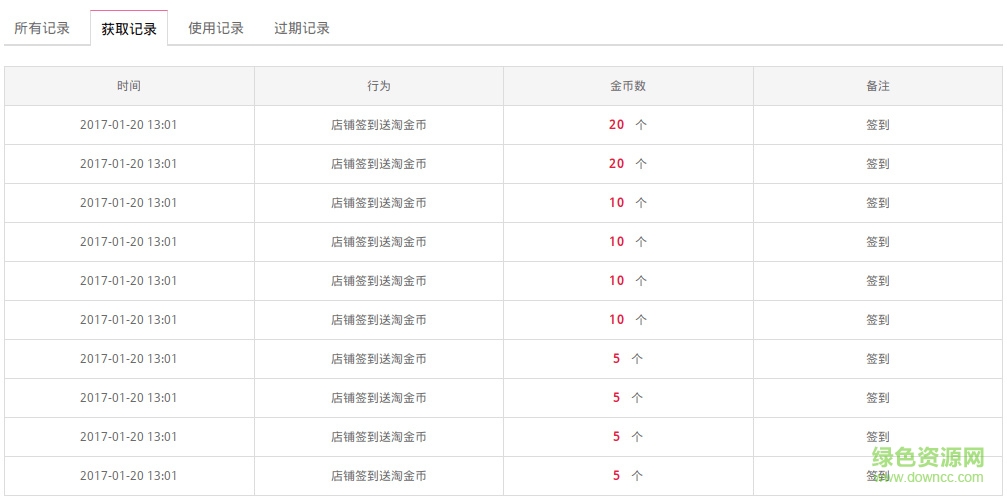Screen dimensions: 1007x496
Task: Click the 时间 column header
Action: coord(129,86)
